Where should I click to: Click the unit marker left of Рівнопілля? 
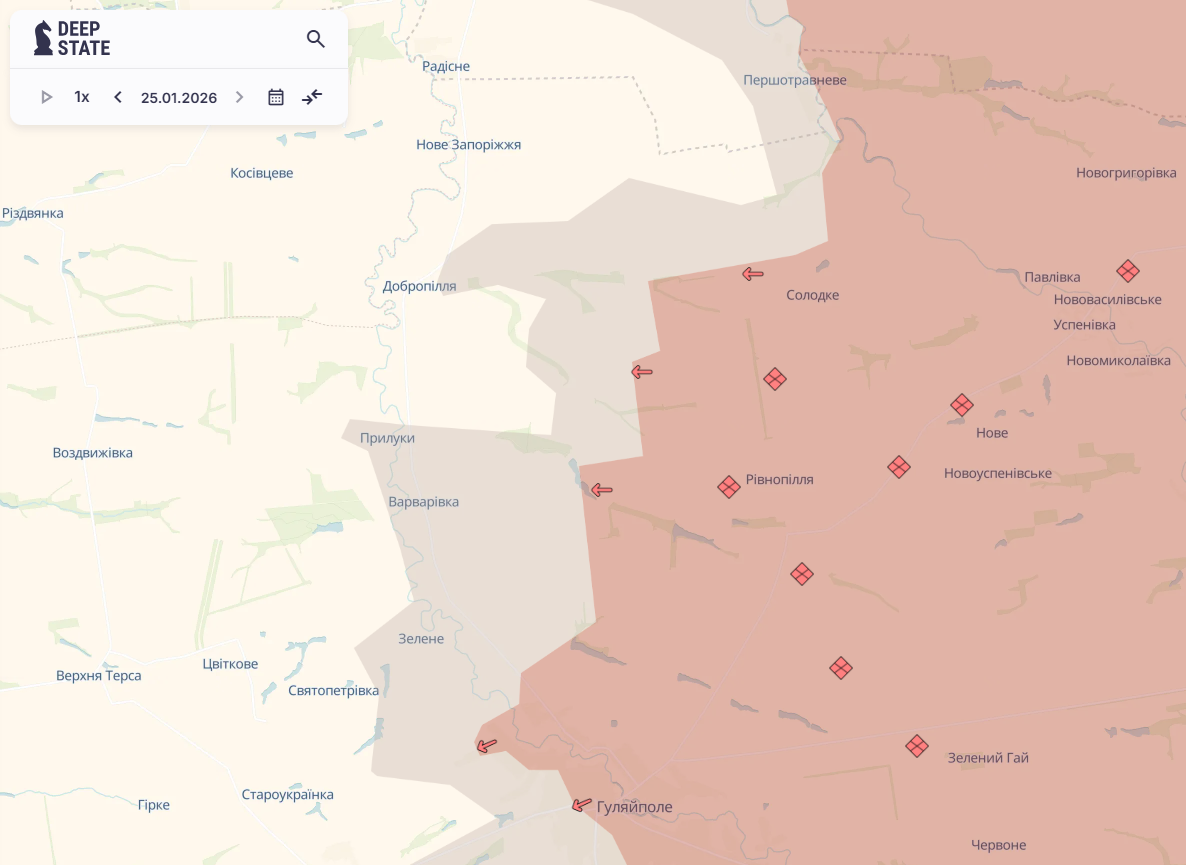[x=728, y=487]
